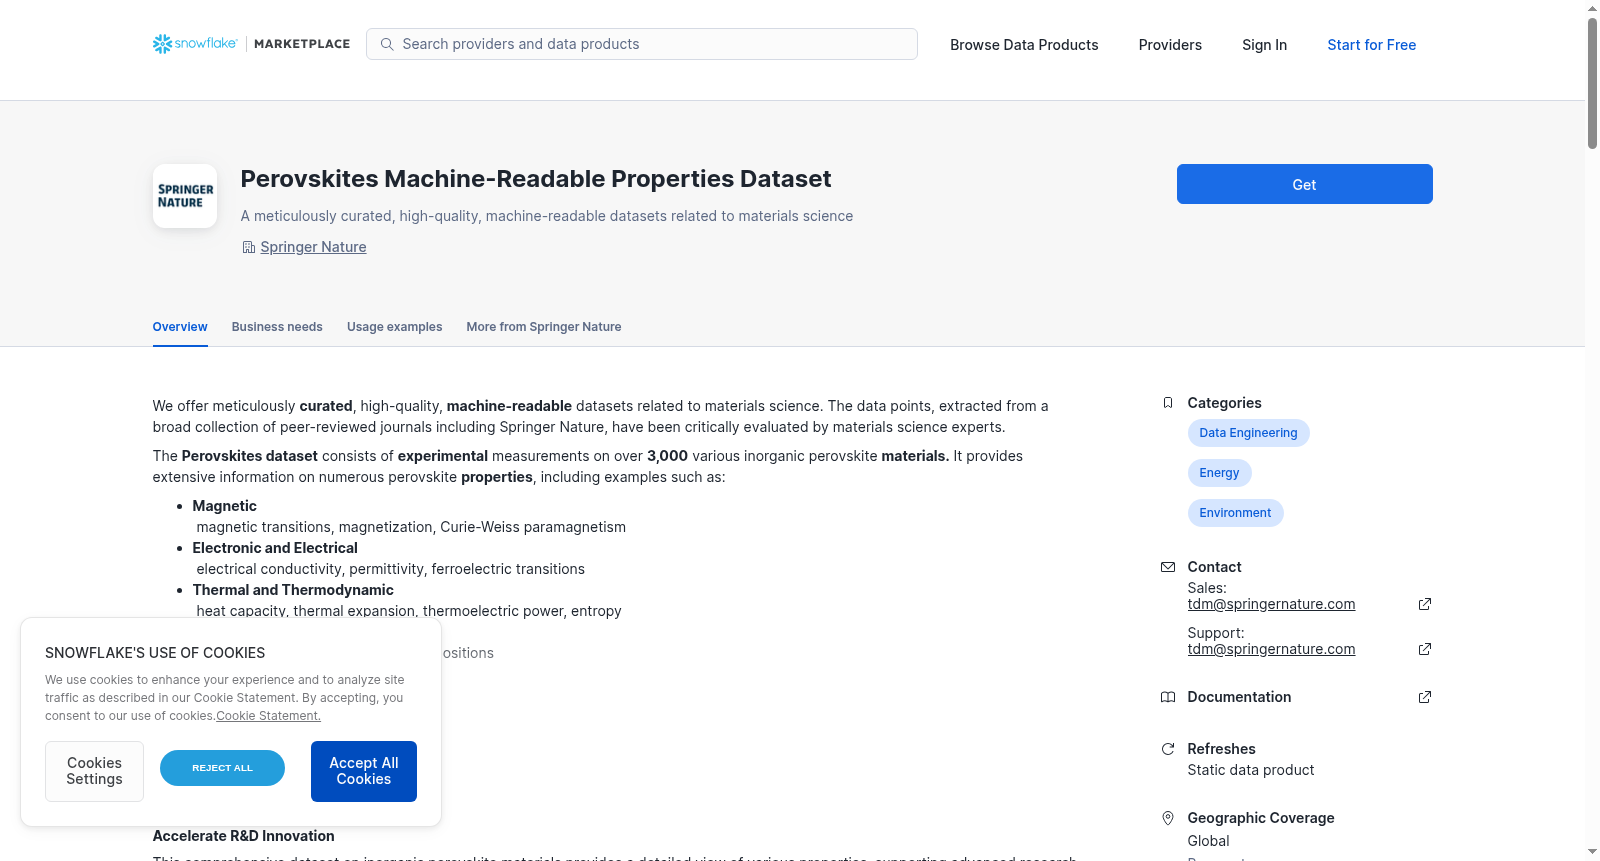Open Browse Data Products menu
The width and height of the screenshot is (1600, 861).
tap(1024, 45)
